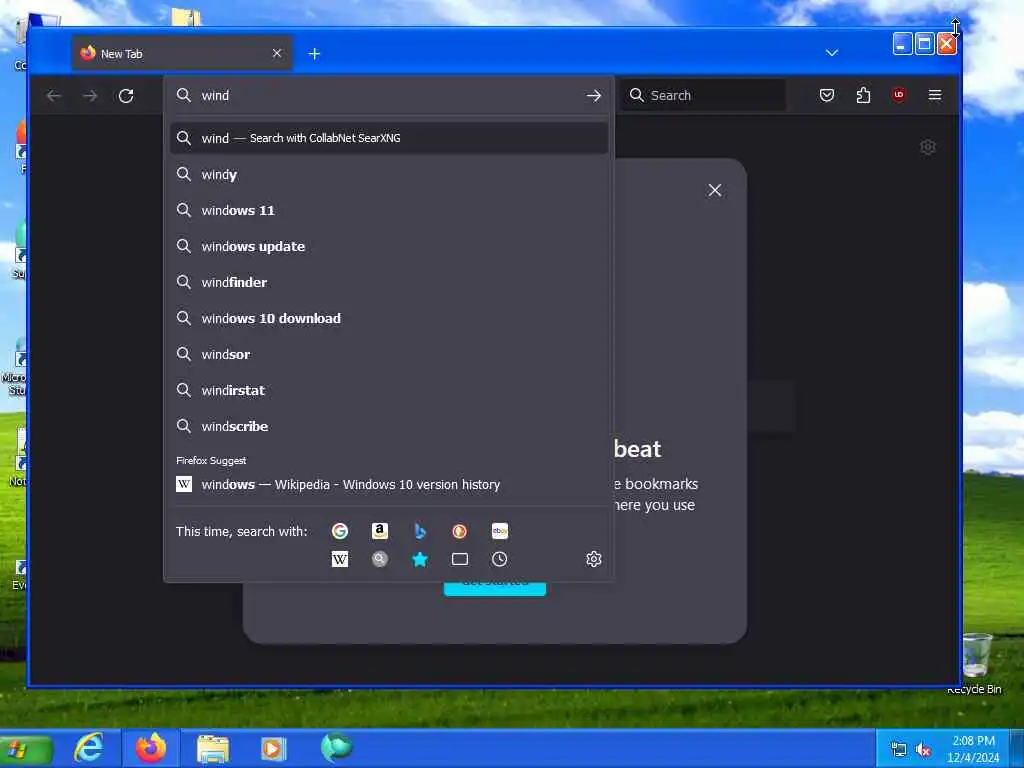This screenshot has height=768, width=1024.
Task: Select the New Tab tab
Action: (x=182, y=54)
